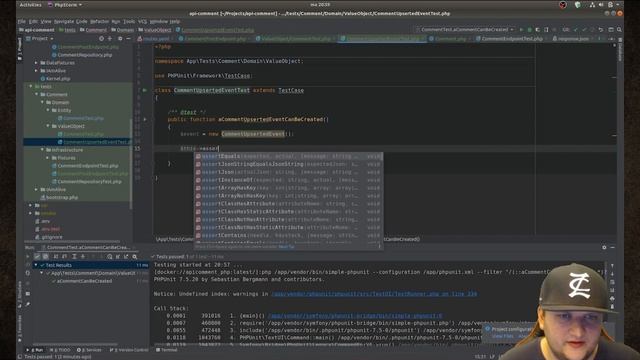
Task: Select aCommentCanBeCreated in test results tree
Action: 84,281
